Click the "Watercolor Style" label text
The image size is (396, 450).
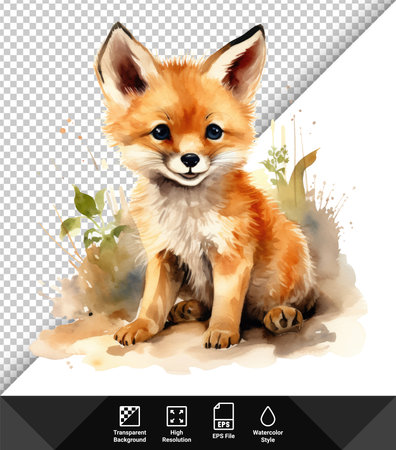click(x=268, y=436)
